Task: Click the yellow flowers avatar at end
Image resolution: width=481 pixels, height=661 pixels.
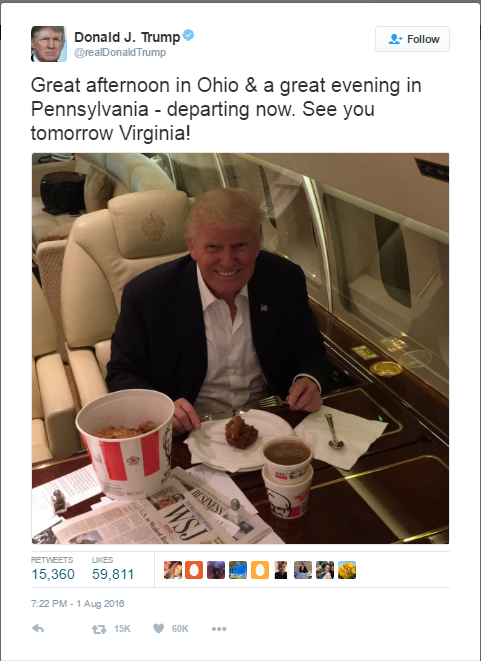Action: (347, 570)
